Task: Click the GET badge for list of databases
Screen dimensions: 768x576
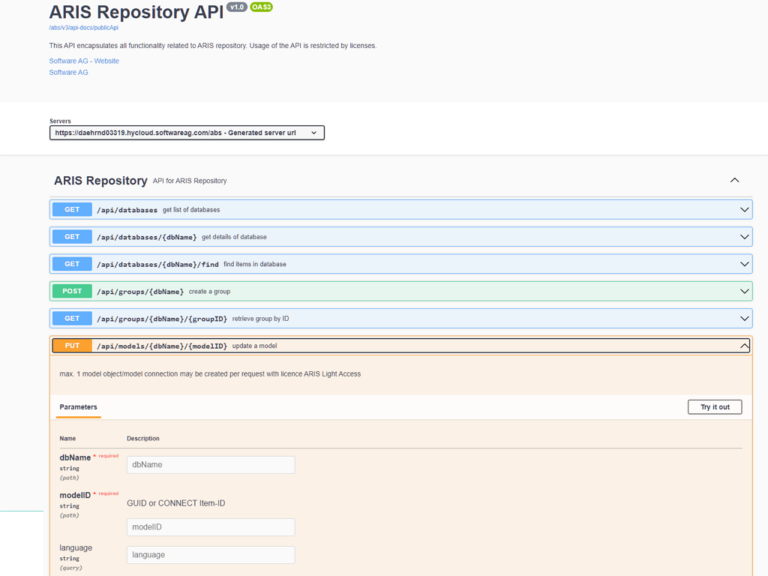Action: tap(72, 210)
